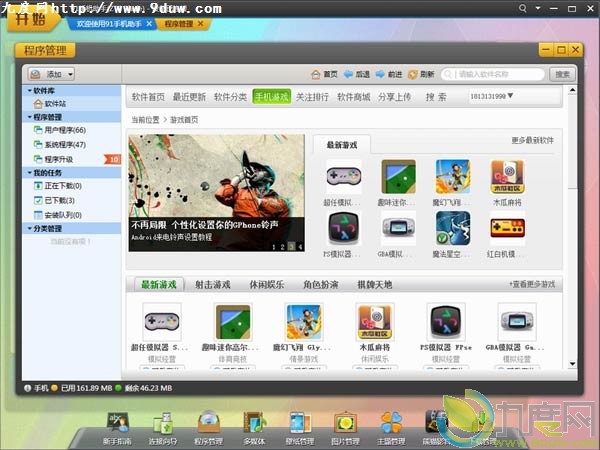The image size is (600, 450).
Task: Launch 新手指南 from the bottom dock
Action: (x=117, y=429)
